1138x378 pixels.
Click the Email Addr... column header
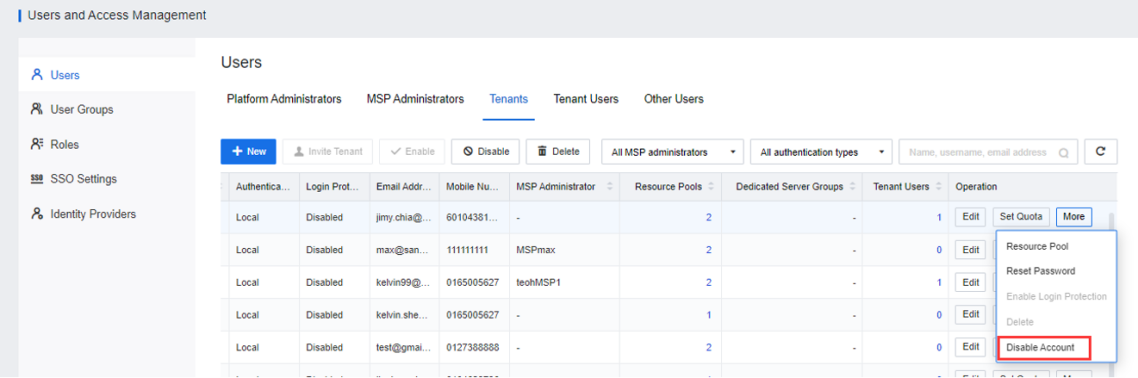point(404,187)
